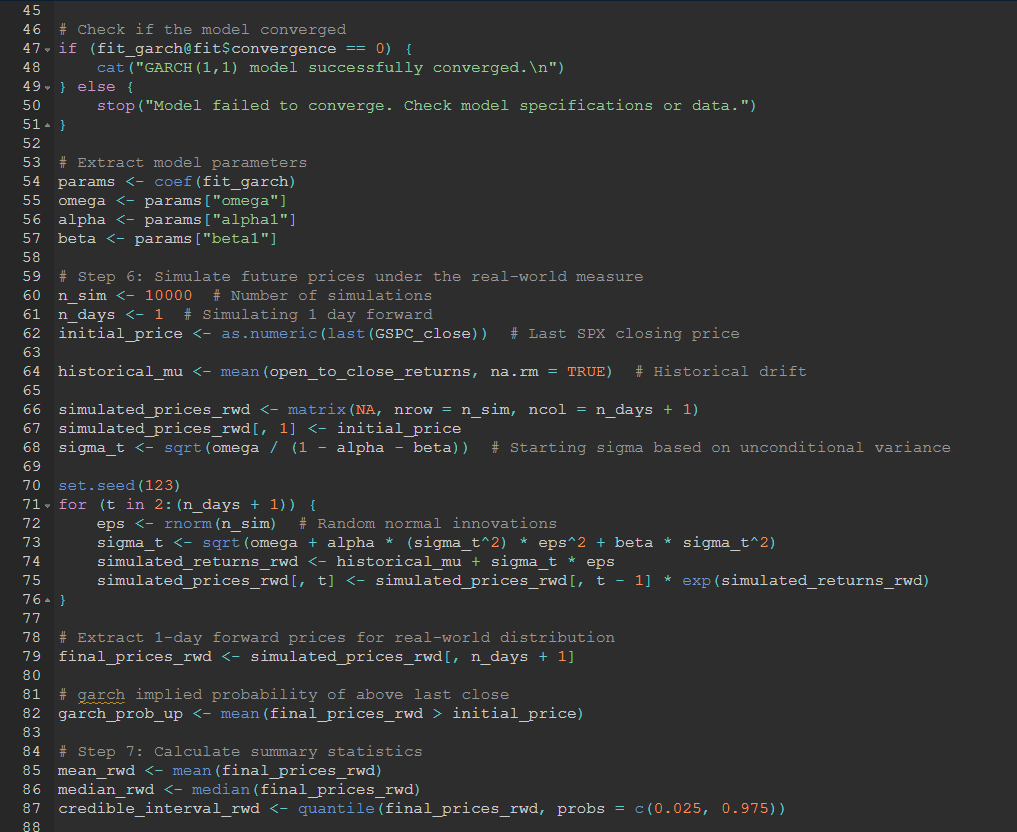Viewport: 1017px width, 832px height.
Task: Click the 'exp' function on line 75
Action: click(697, 580)
